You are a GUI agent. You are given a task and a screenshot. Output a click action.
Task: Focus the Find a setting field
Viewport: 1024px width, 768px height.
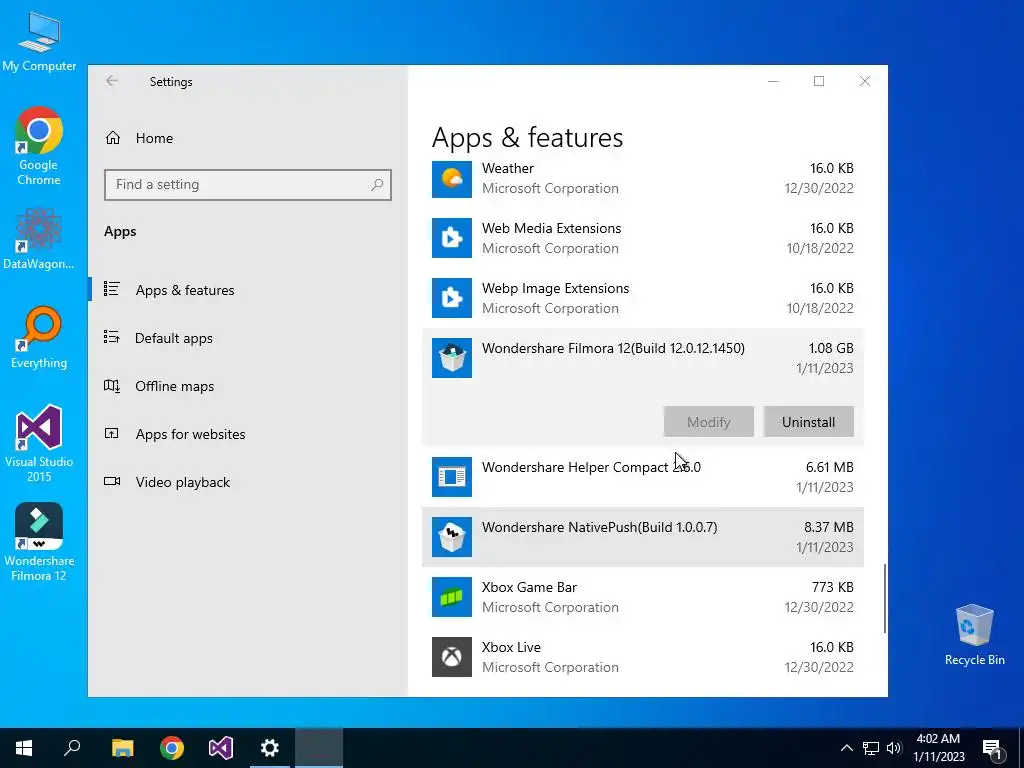click(248, 185)
